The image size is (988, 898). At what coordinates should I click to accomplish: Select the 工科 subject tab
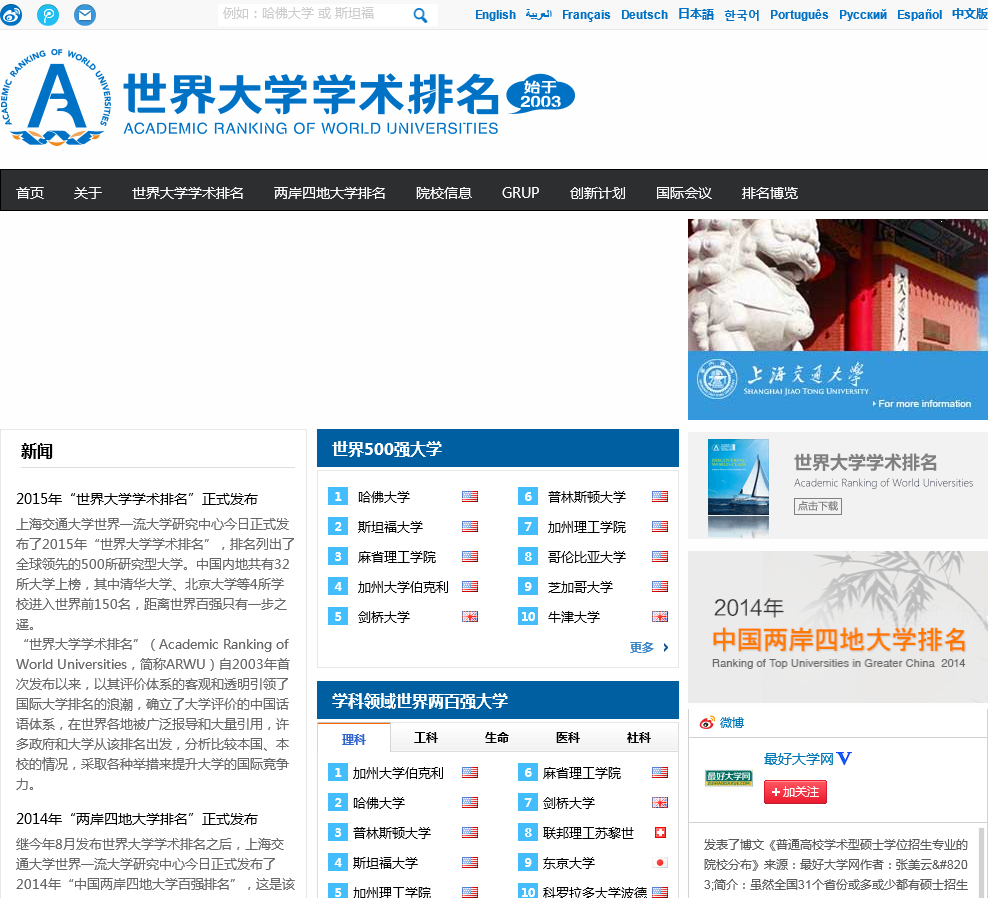(x=425, y=737)
